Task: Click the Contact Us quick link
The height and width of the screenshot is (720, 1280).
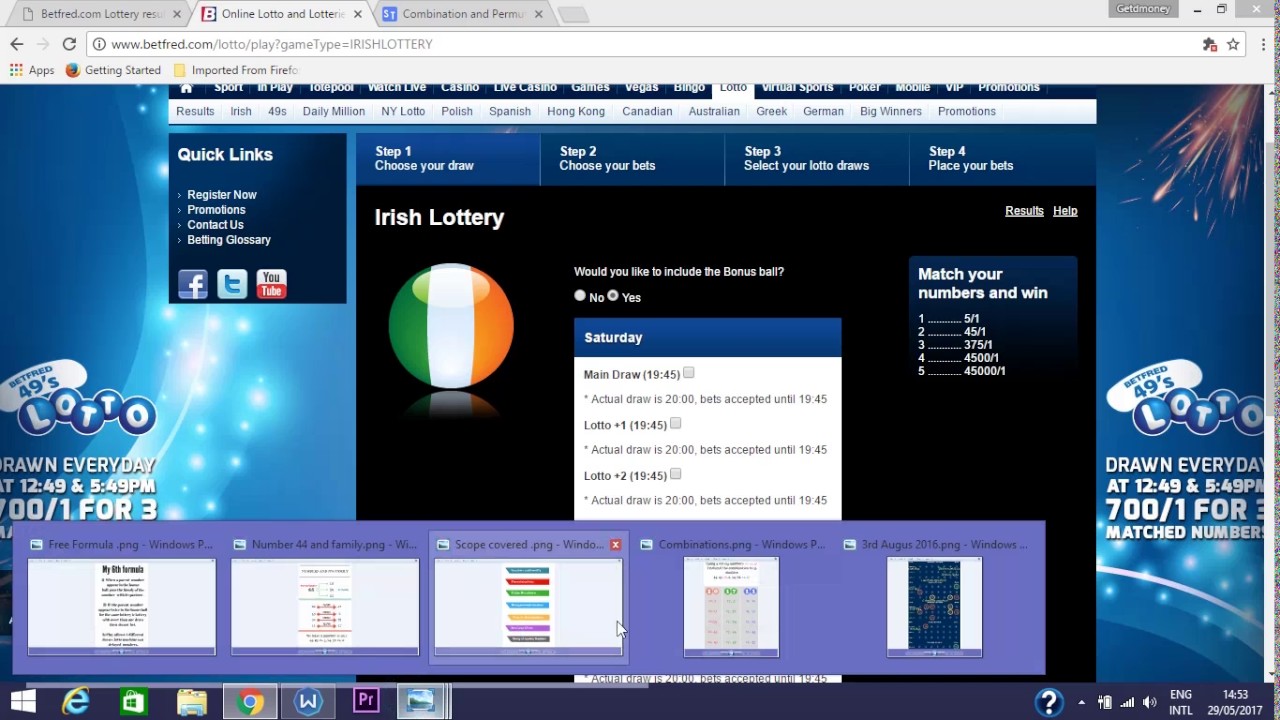Action: (215, 225)
